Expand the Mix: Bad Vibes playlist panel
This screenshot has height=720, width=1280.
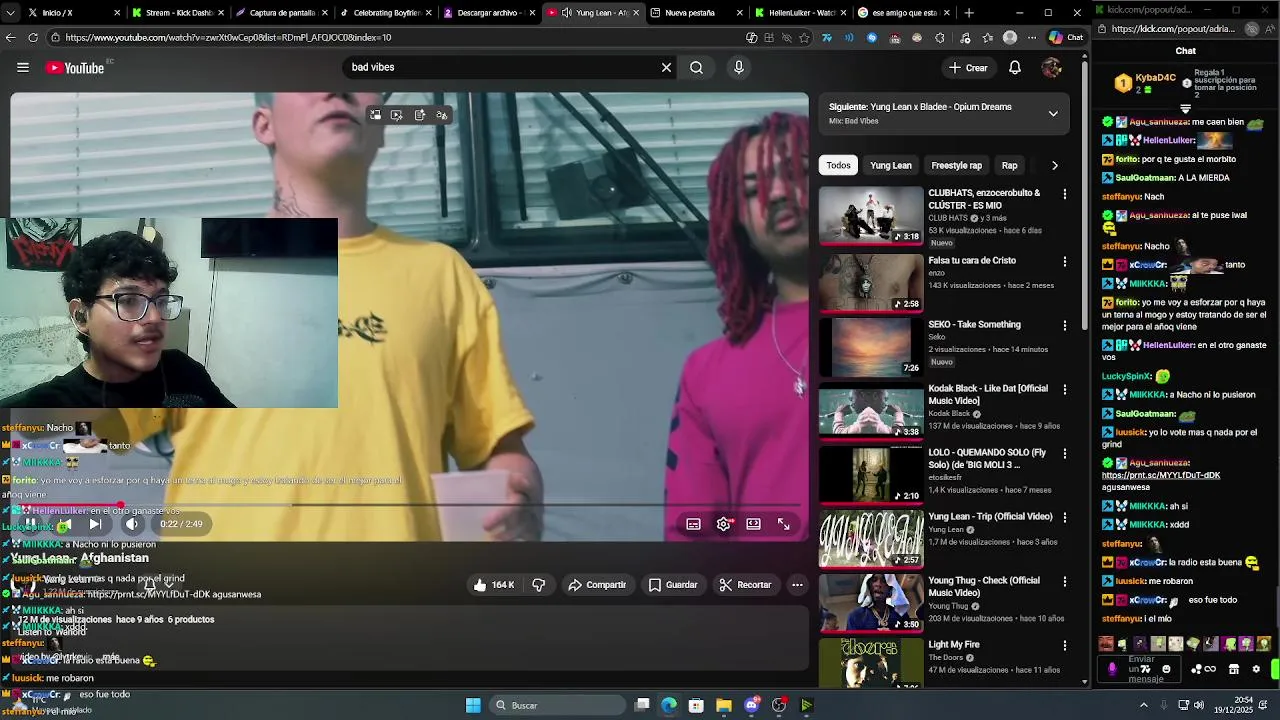(1053, 114)
